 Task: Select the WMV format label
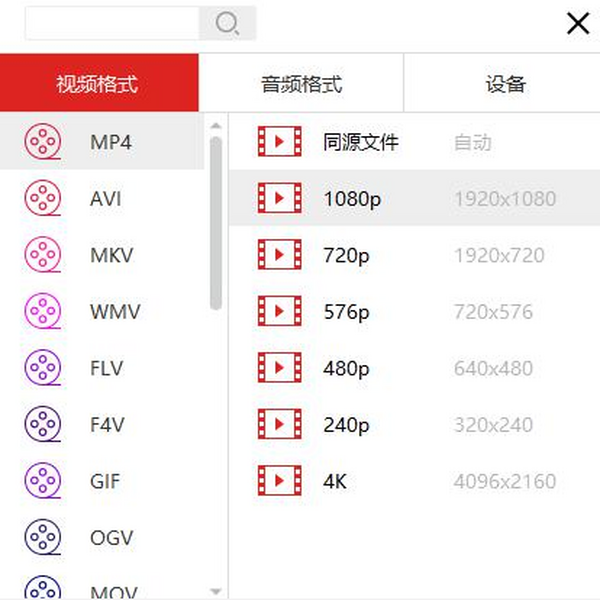(x=115, y=311)
